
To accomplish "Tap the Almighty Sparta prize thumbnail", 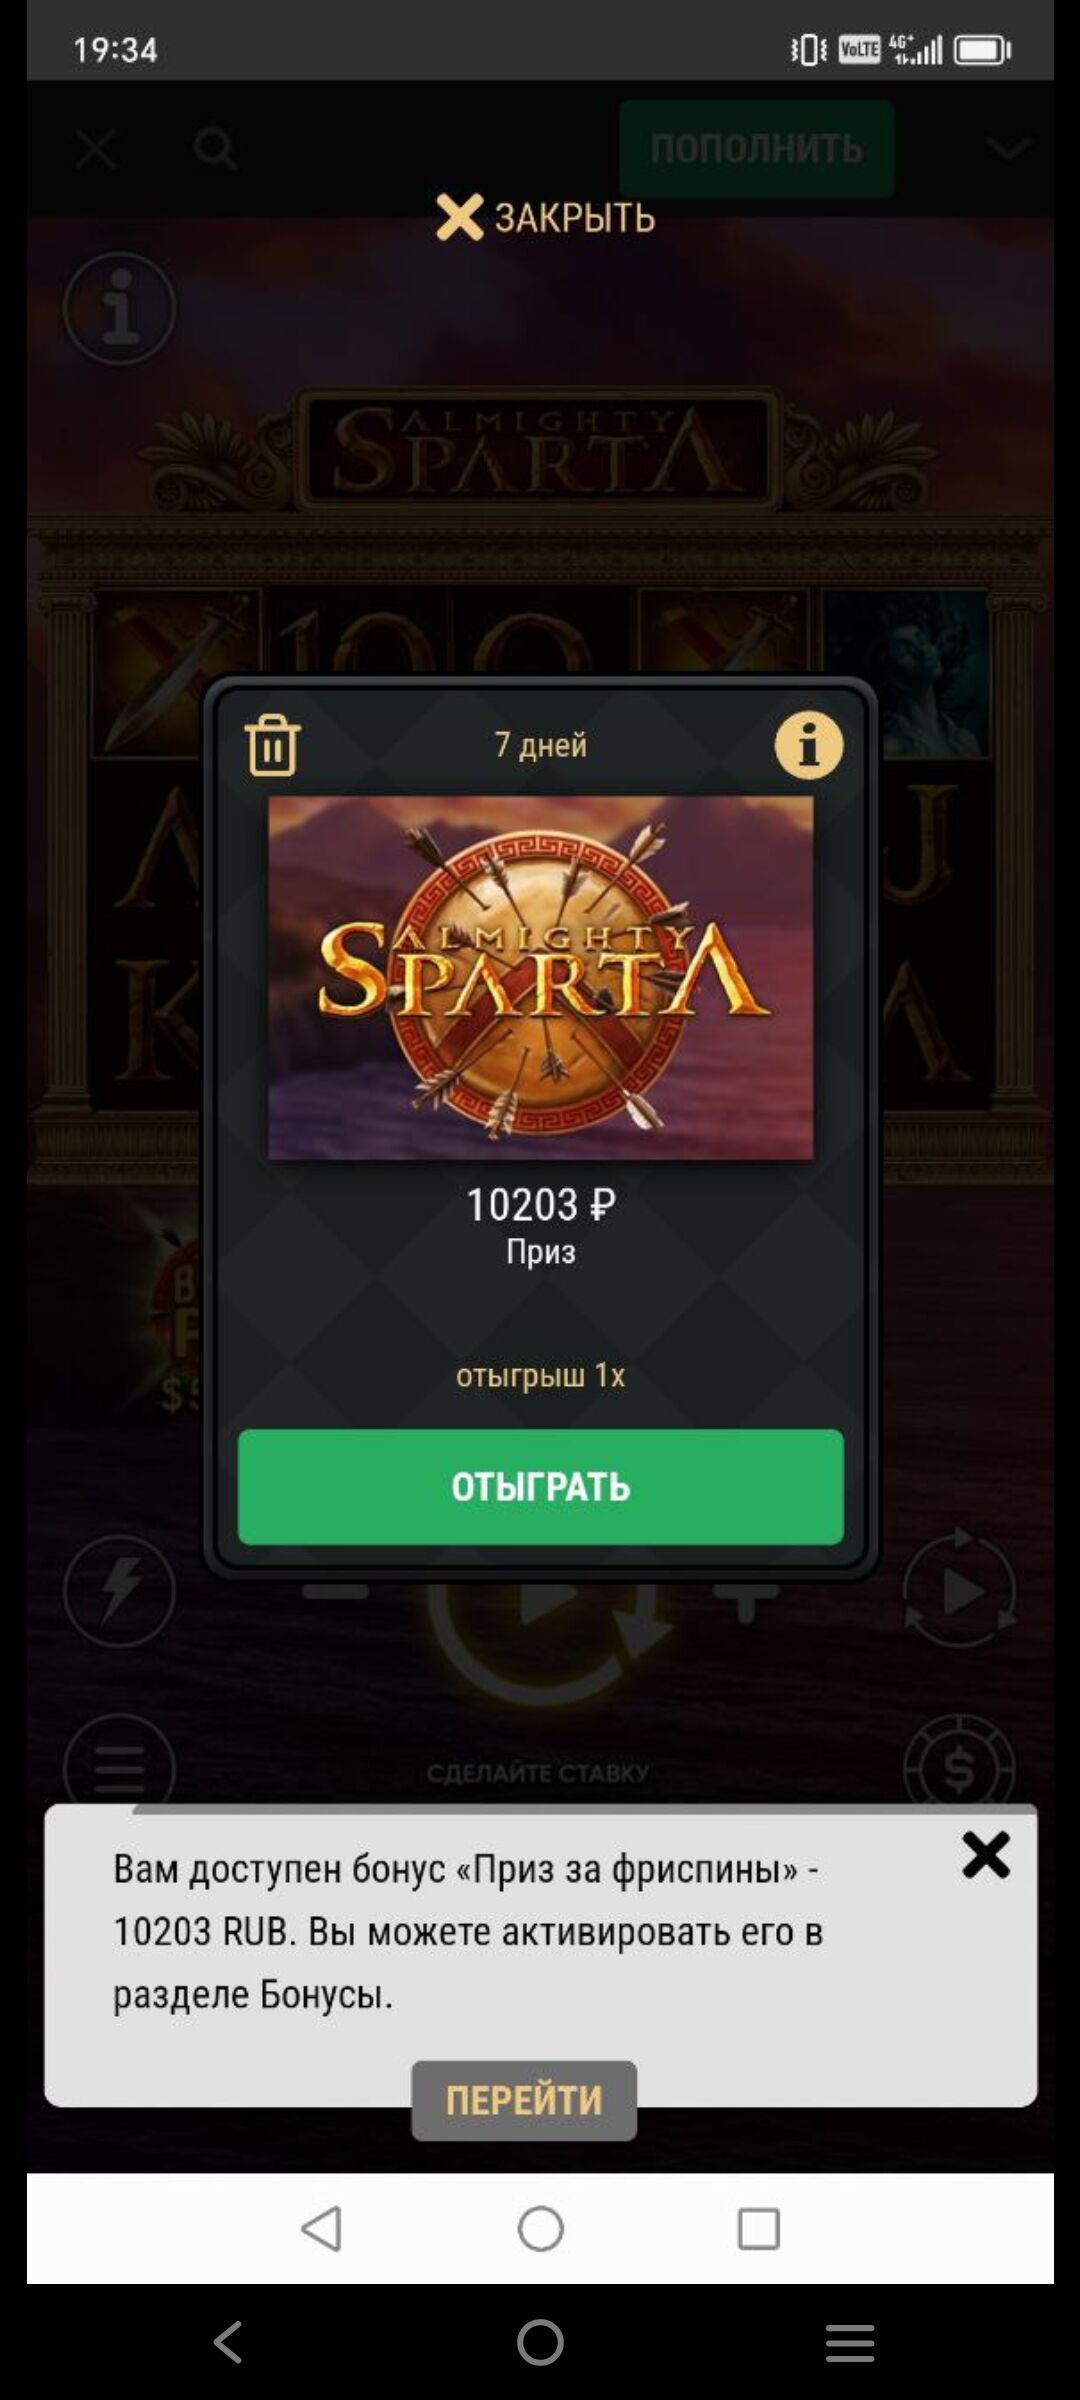I will coord(540,977).
